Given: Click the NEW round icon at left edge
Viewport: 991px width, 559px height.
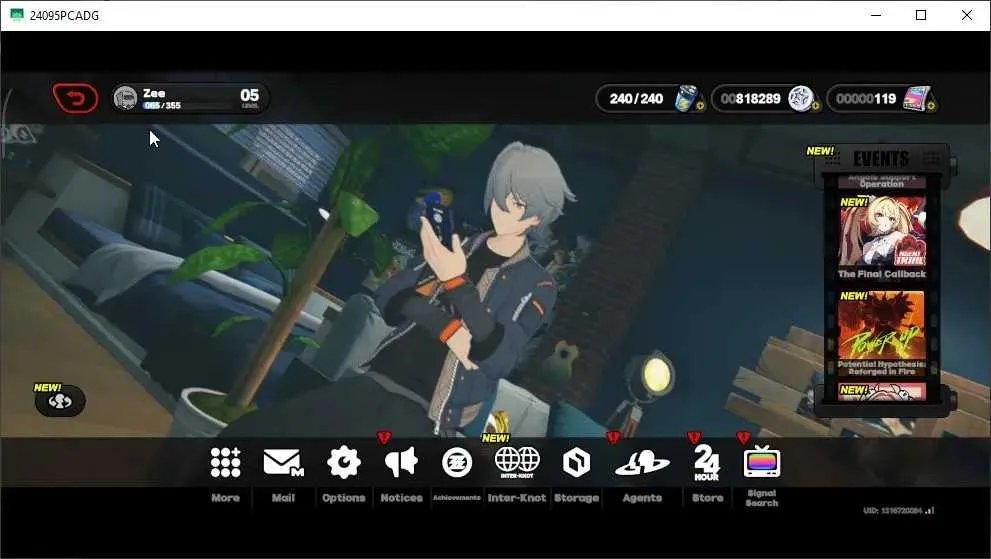Looking at the screenshot, I should pos(60,401).
